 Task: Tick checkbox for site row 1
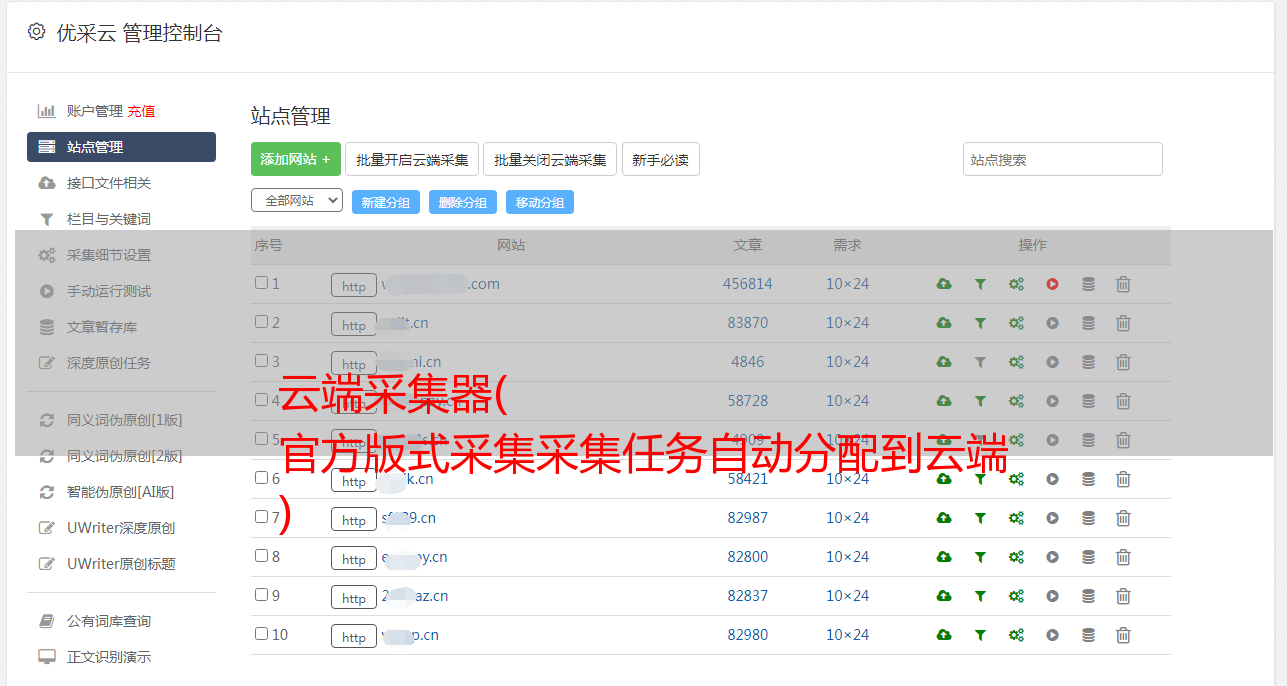[x=261, y=283]
